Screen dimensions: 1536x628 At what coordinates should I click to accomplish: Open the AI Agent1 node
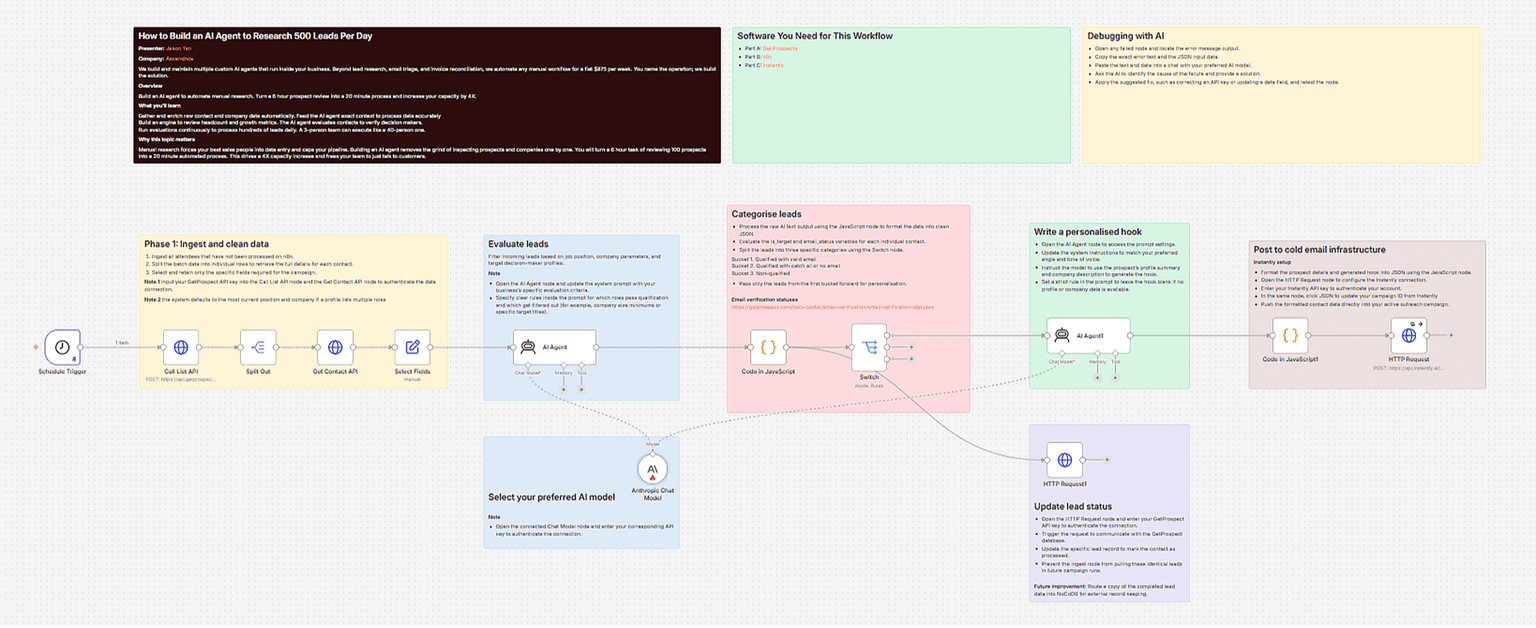(1089, 336)
